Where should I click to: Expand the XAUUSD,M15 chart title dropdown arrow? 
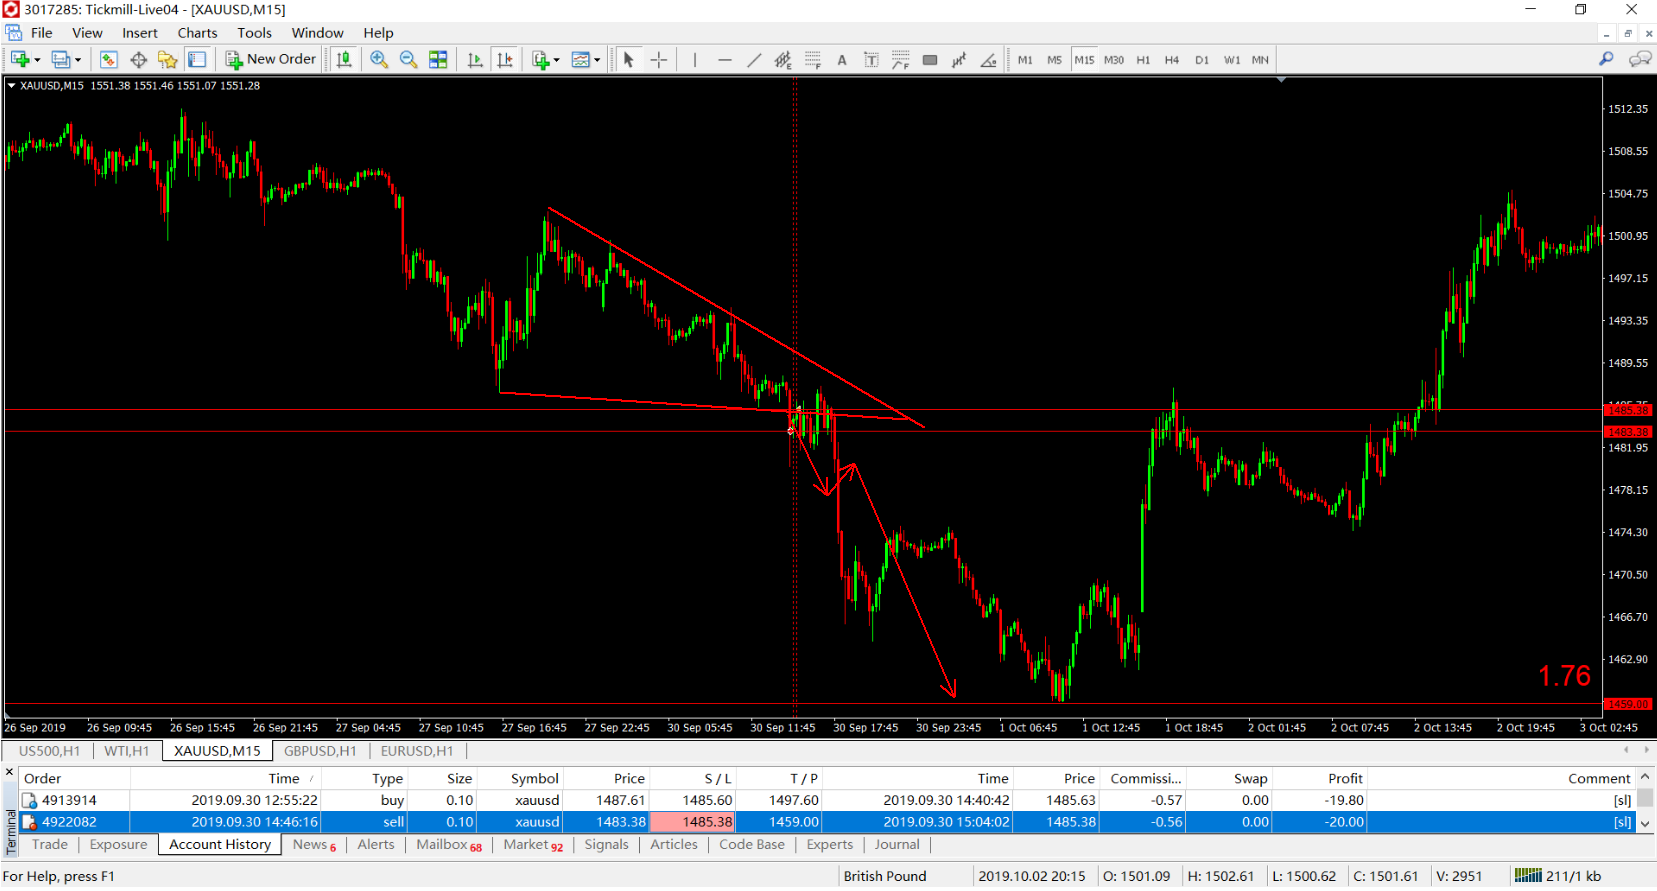(x=11, y=86)
